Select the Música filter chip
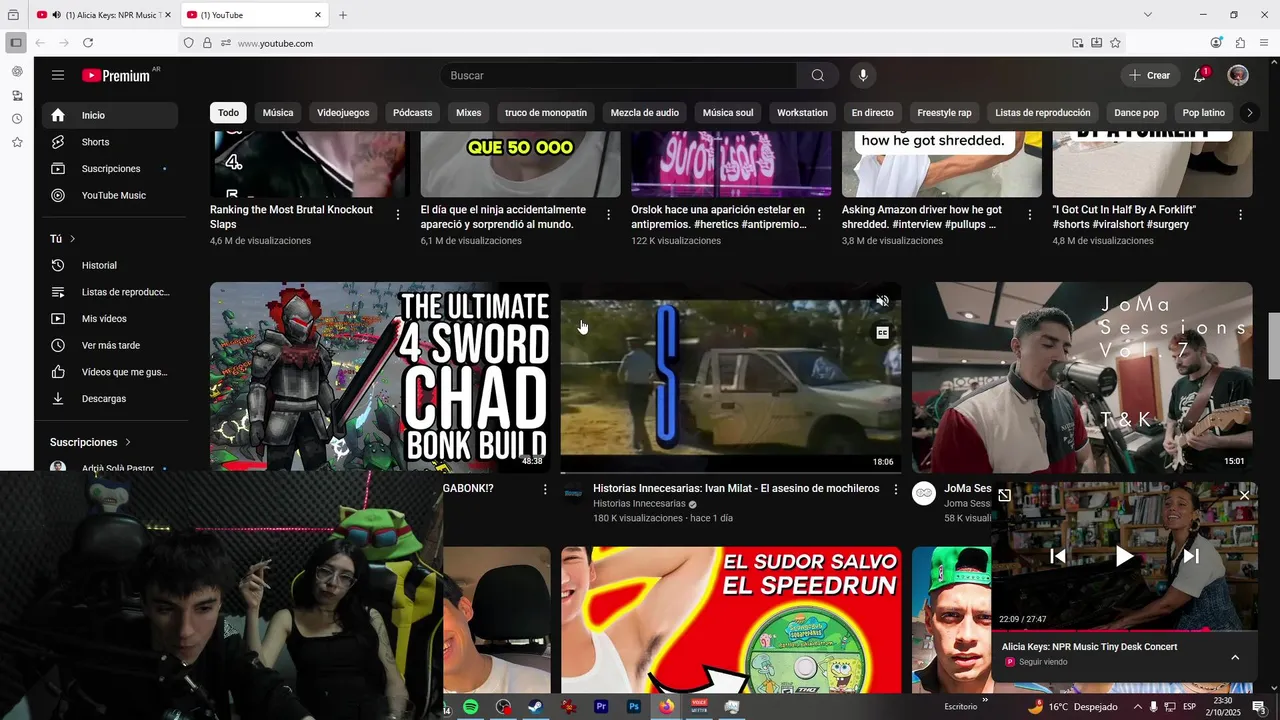1280x720 pixels. [x=278, y=113]
